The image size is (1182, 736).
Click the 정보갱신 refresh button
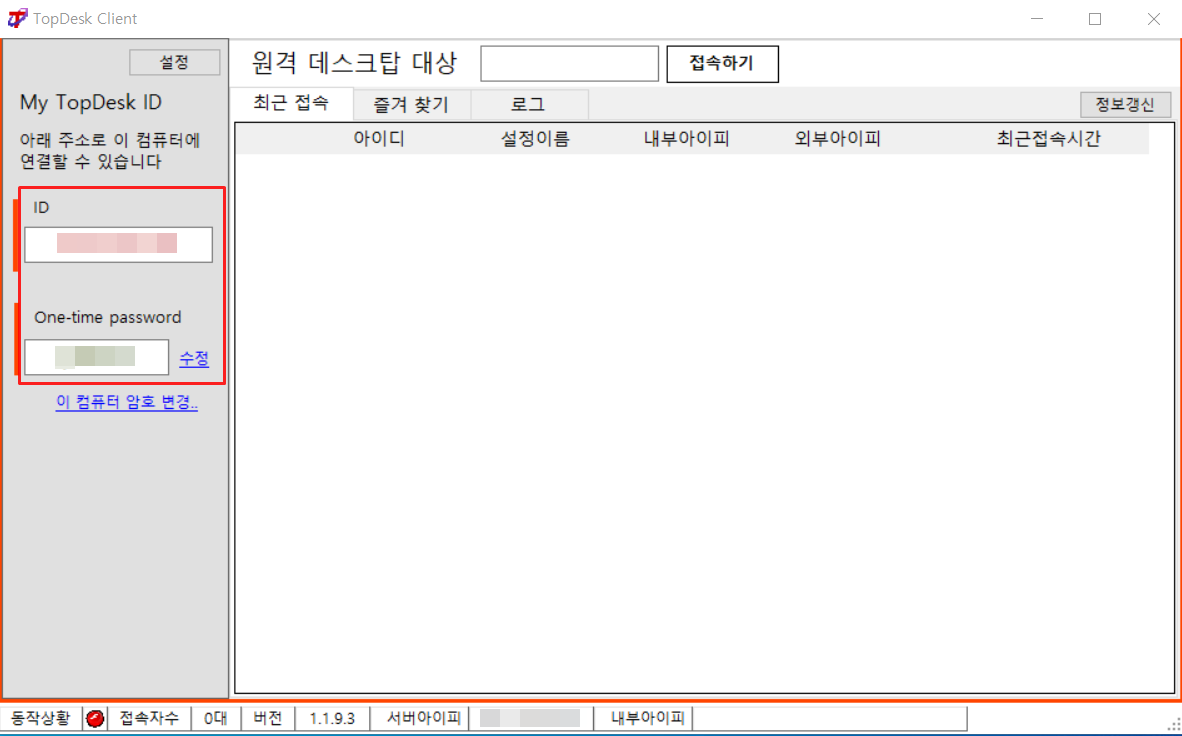(x=1125, y=105)
